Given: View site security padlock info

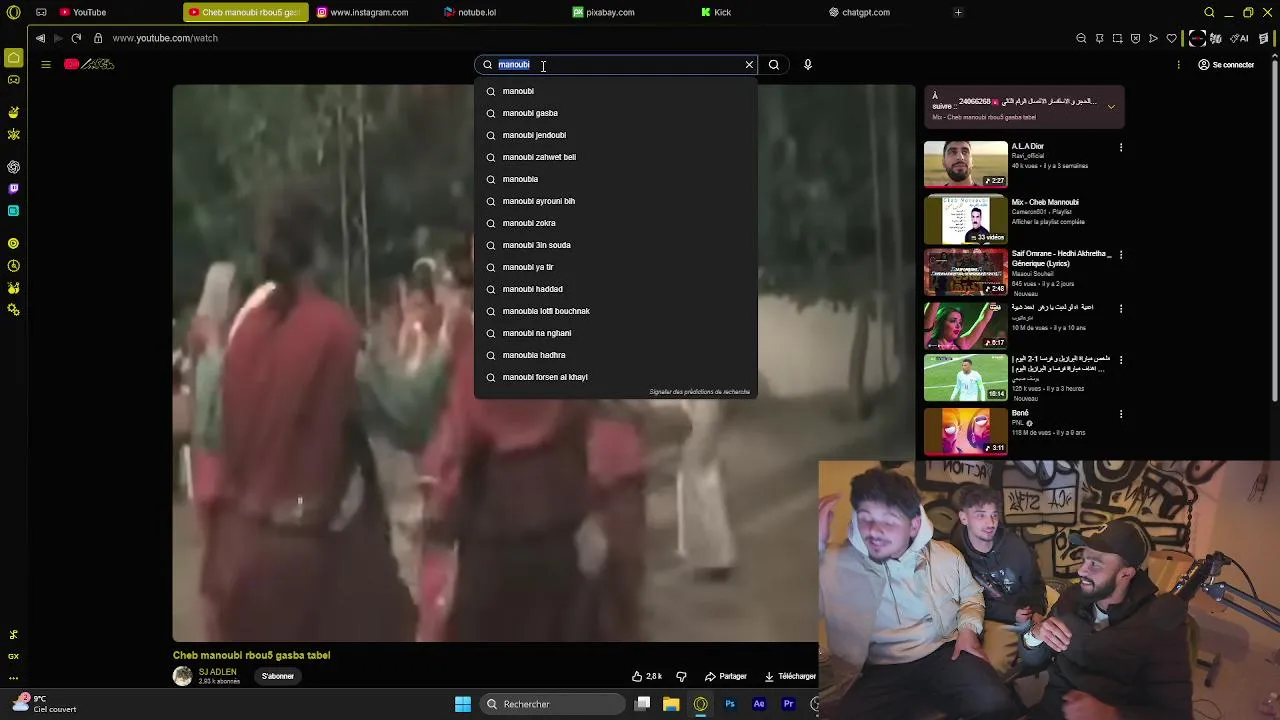Looking at the screenshot, I should (x=98, y=38).
